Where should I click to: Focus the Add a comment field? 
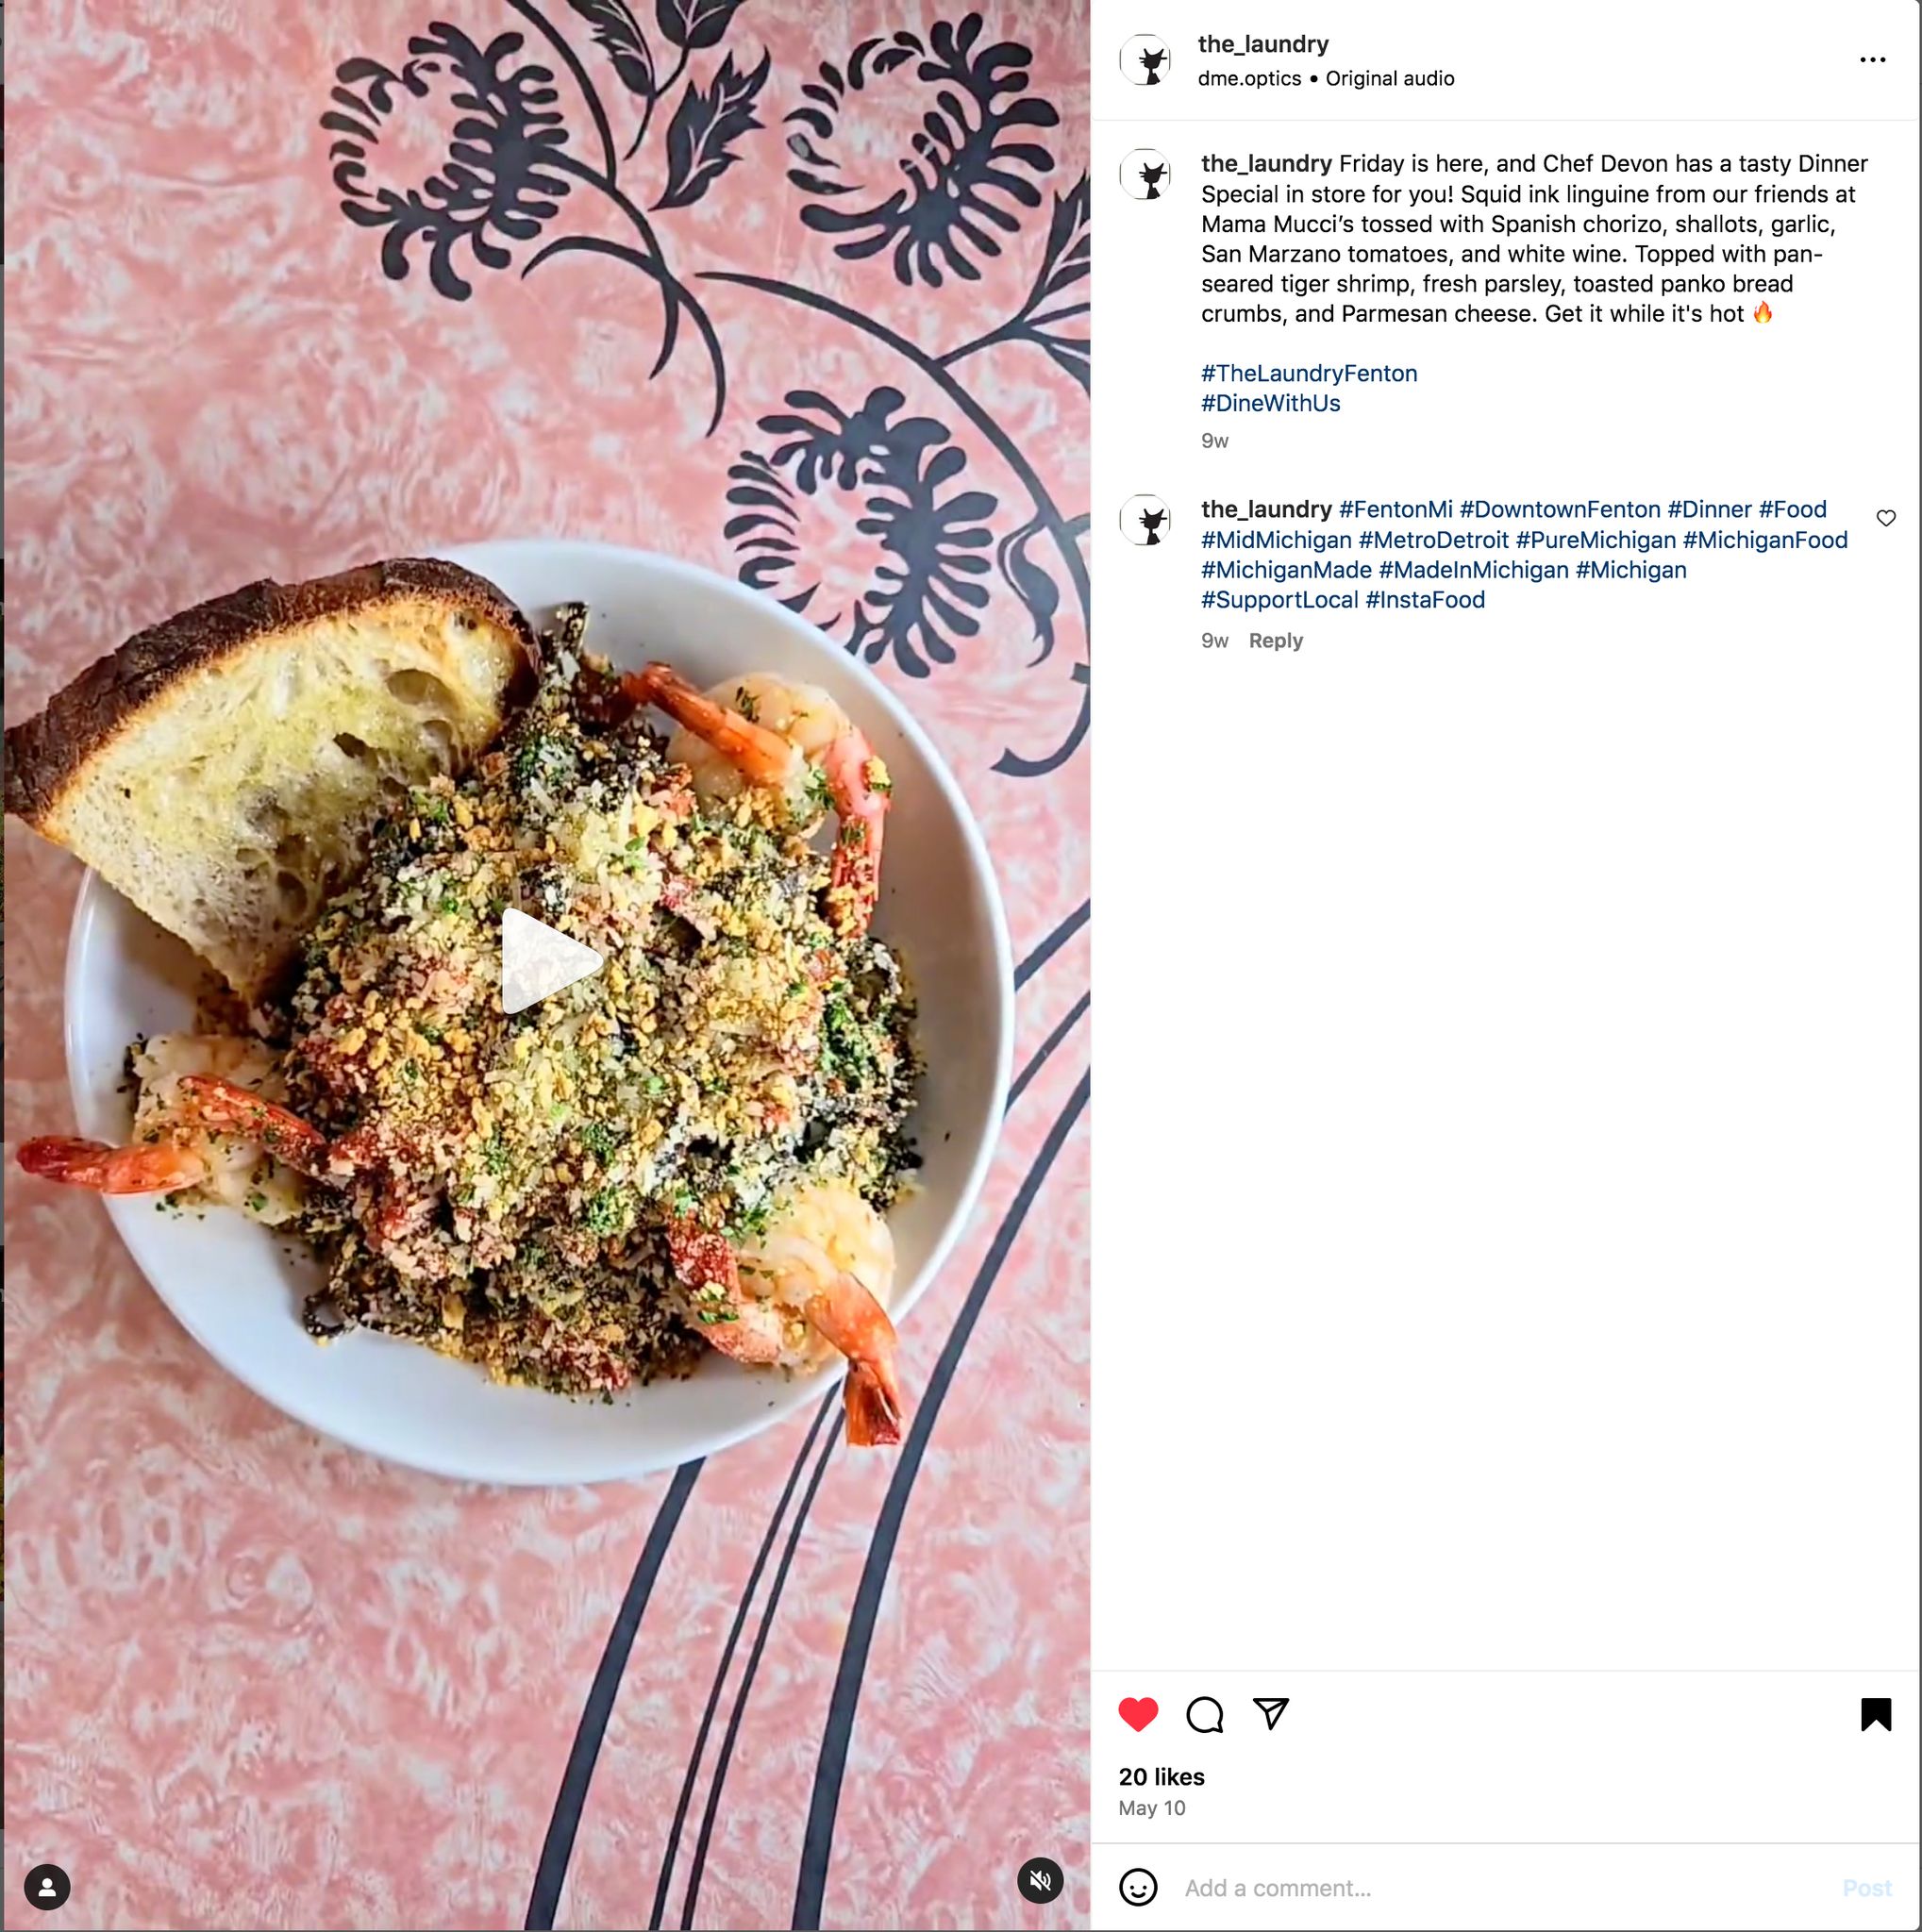[x=1500, y=1888]
